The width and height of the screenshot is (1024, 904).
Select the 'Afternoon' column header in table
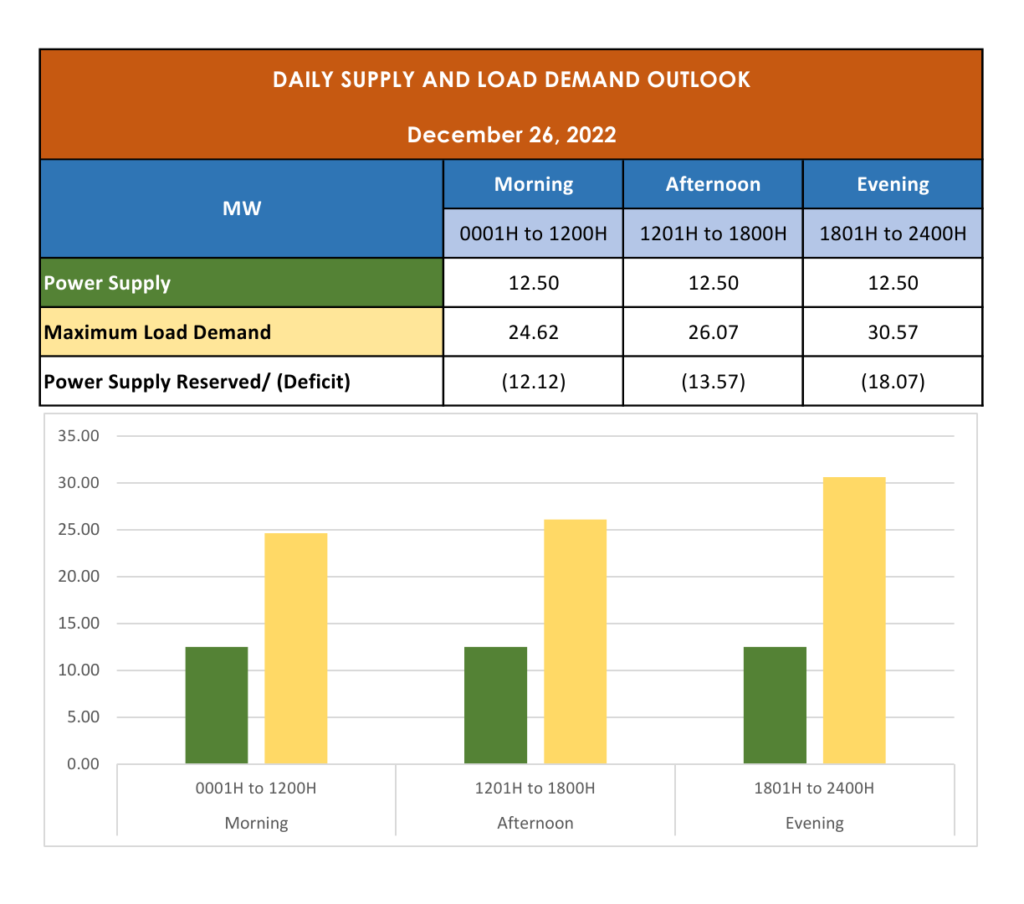[712, 185]
